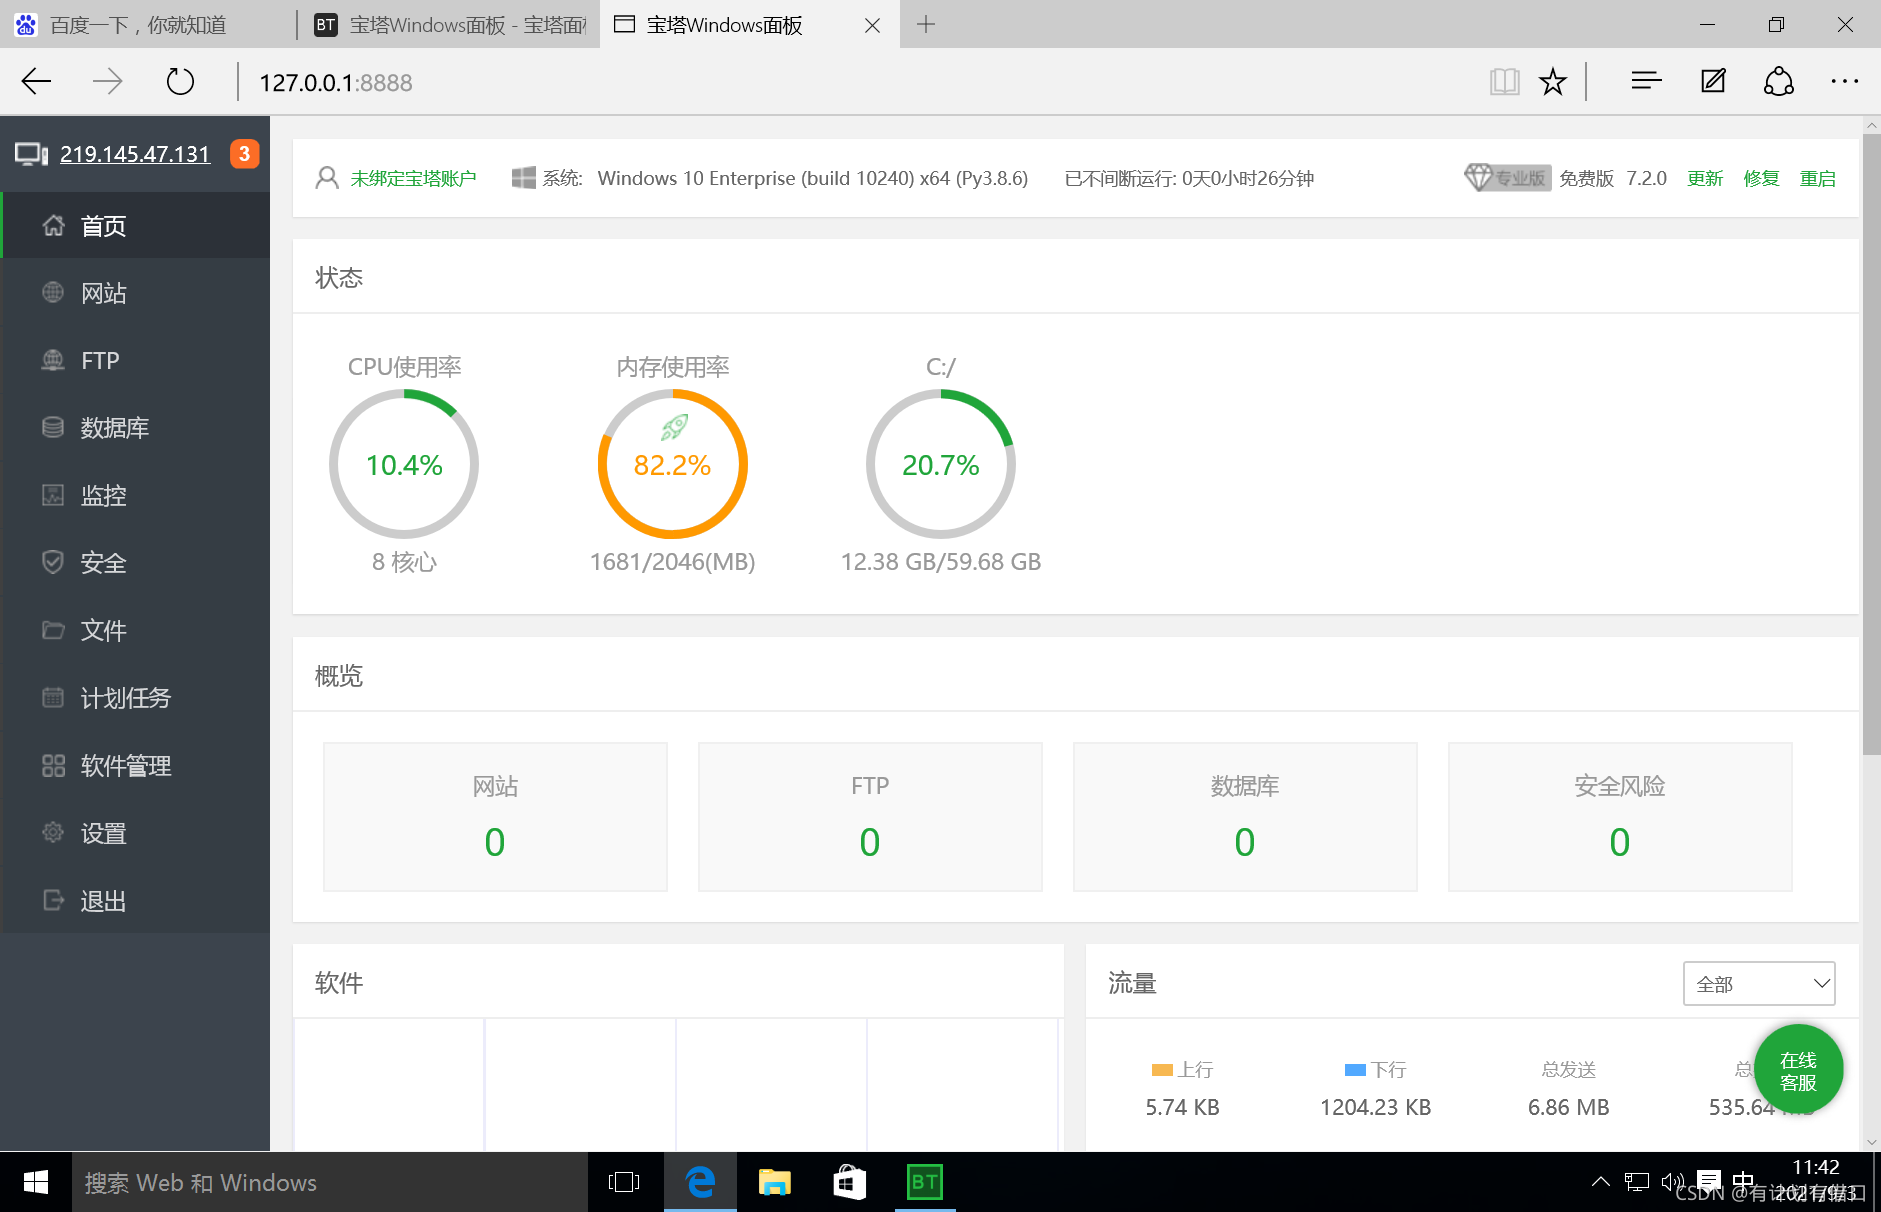Select 监控 monitoring in the sidebar

136,496
